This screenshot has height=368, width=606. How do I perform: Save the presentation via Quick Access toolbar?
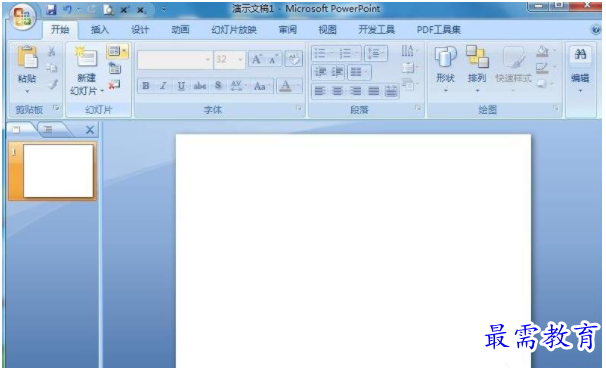(x=51, y=10)
